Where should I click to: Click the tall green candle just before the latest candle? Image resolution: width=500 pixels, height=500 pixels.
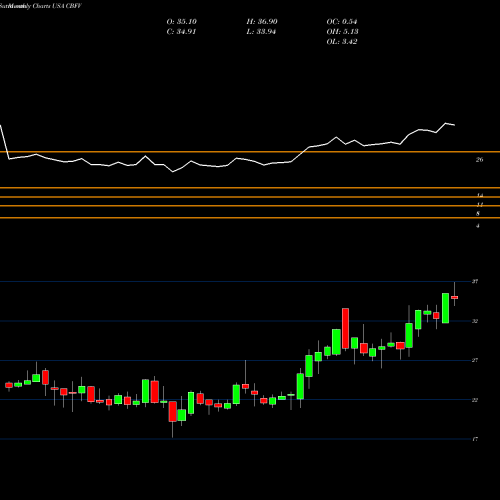click(x=445, y=308)
